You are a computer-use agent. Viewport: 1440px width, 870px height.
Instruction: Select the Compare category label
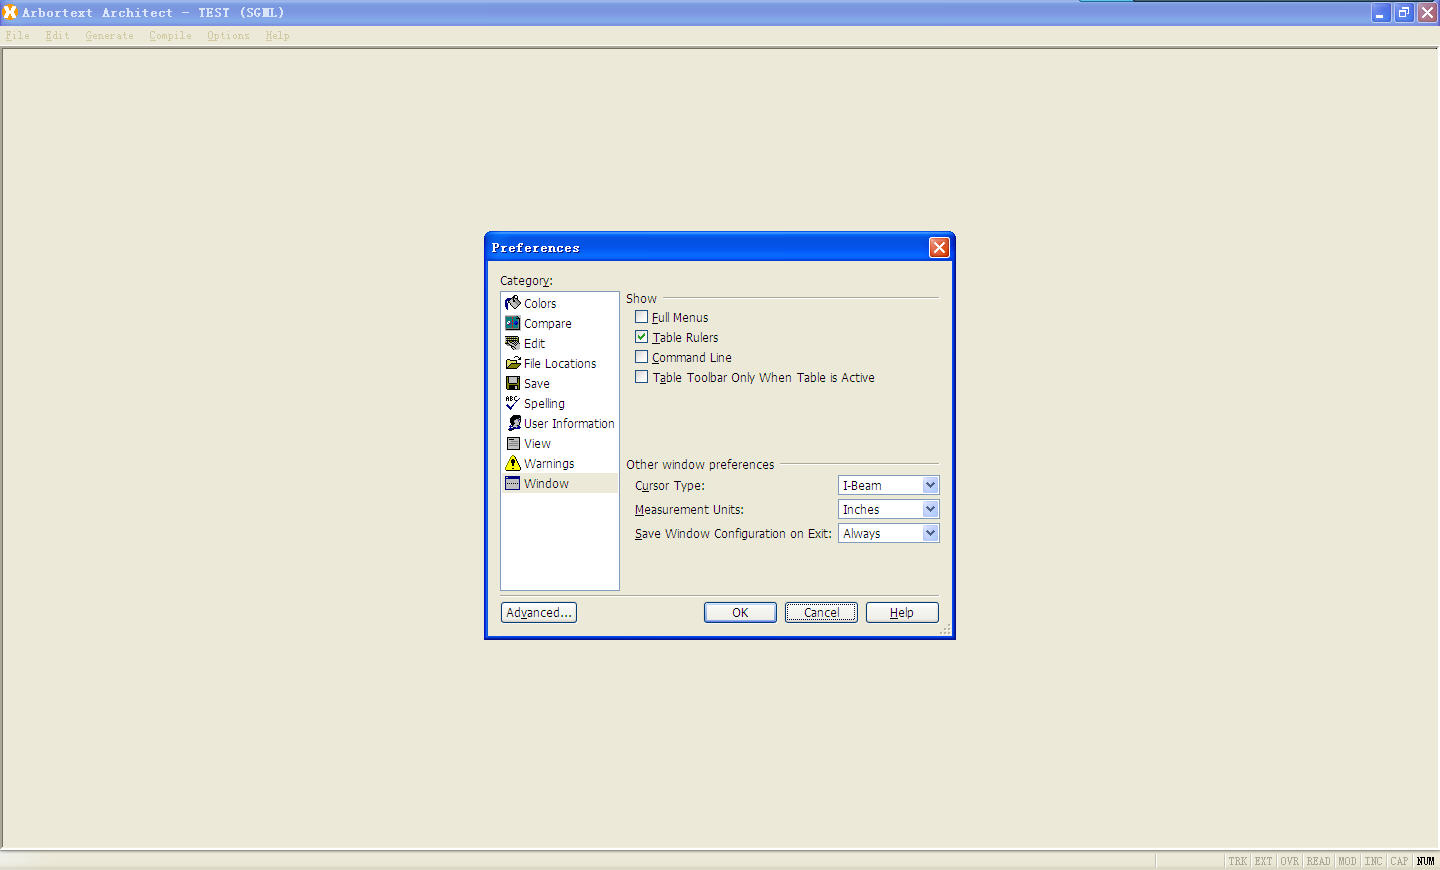point(548,323)
